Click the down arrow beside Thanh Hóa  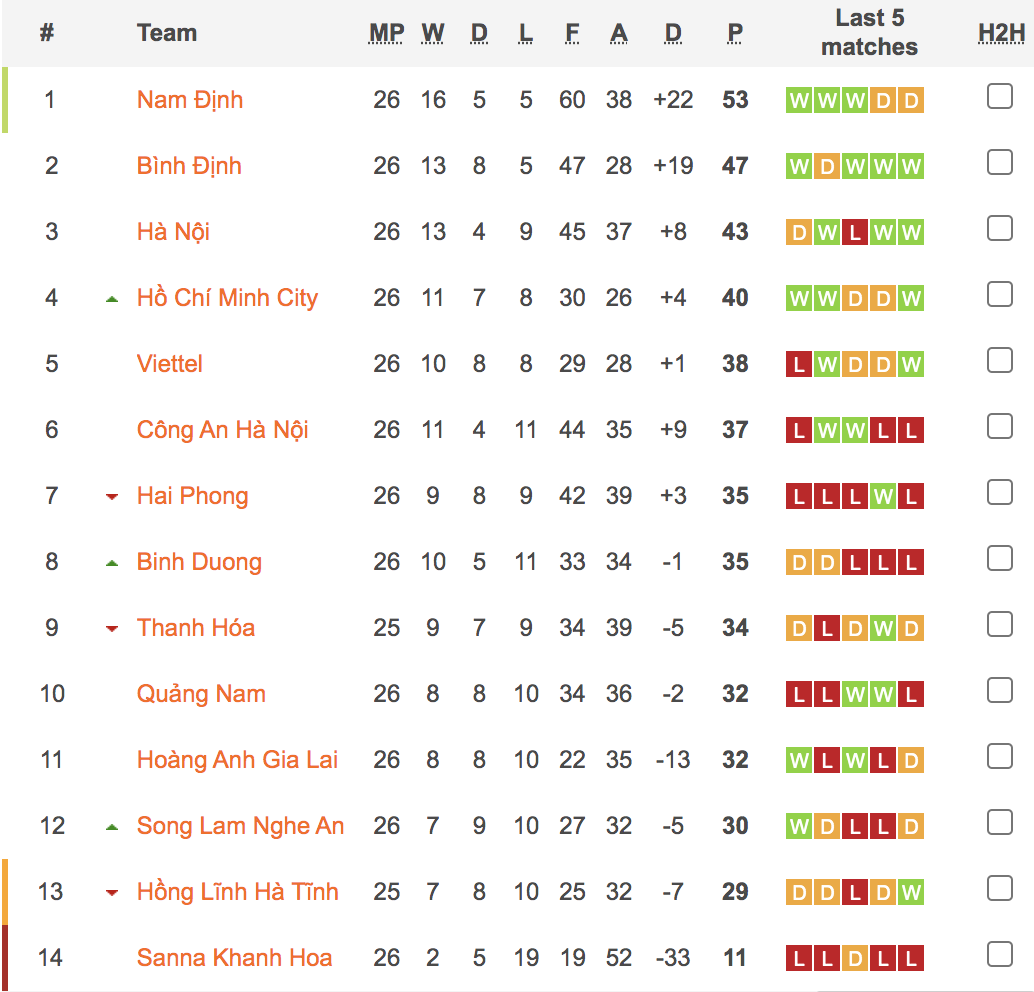click(110, 626)
